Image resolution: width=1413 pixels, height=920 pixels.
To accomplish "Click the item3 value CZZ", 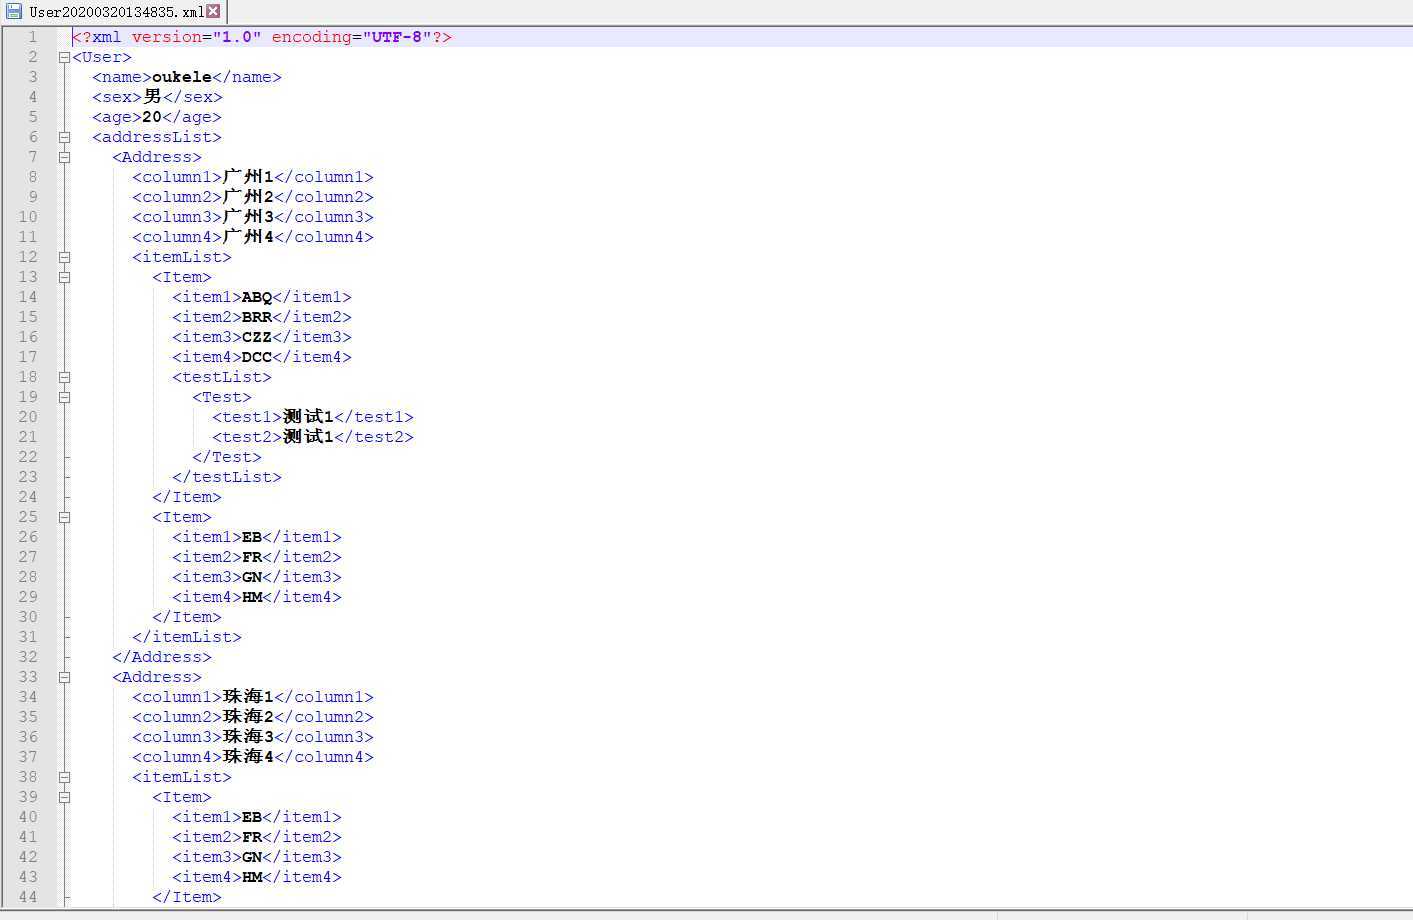I will pyautogui.click(x=257, y=337).
